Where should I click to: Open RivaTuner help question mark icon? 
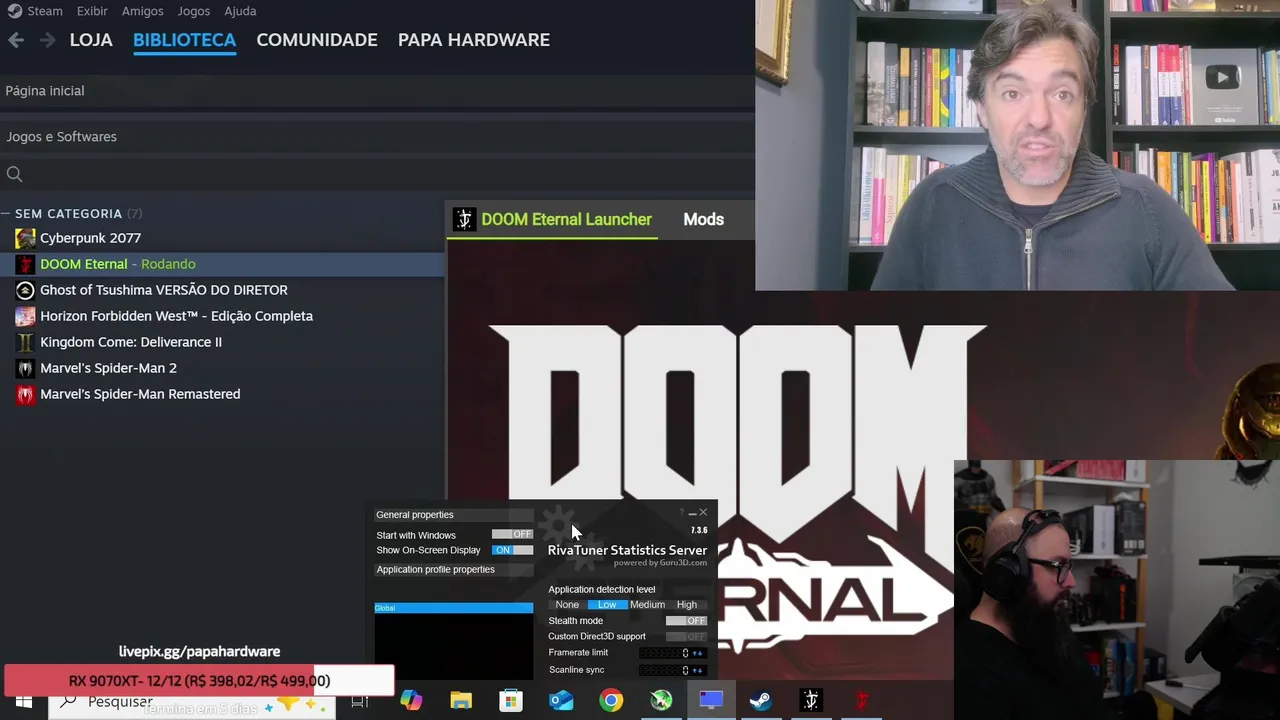[x=681, y=513]
